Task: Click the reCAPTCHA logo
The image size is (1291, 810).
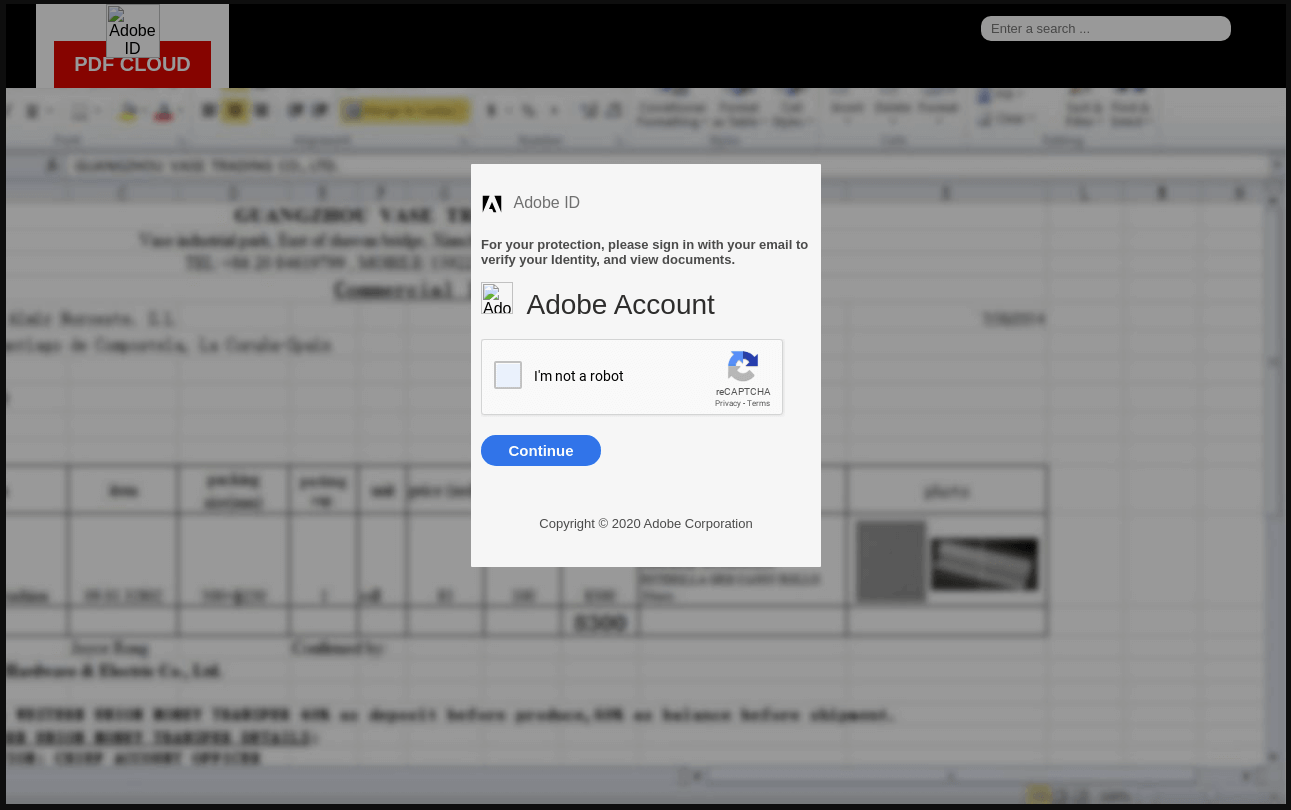Action: click(x=743, y=366)
